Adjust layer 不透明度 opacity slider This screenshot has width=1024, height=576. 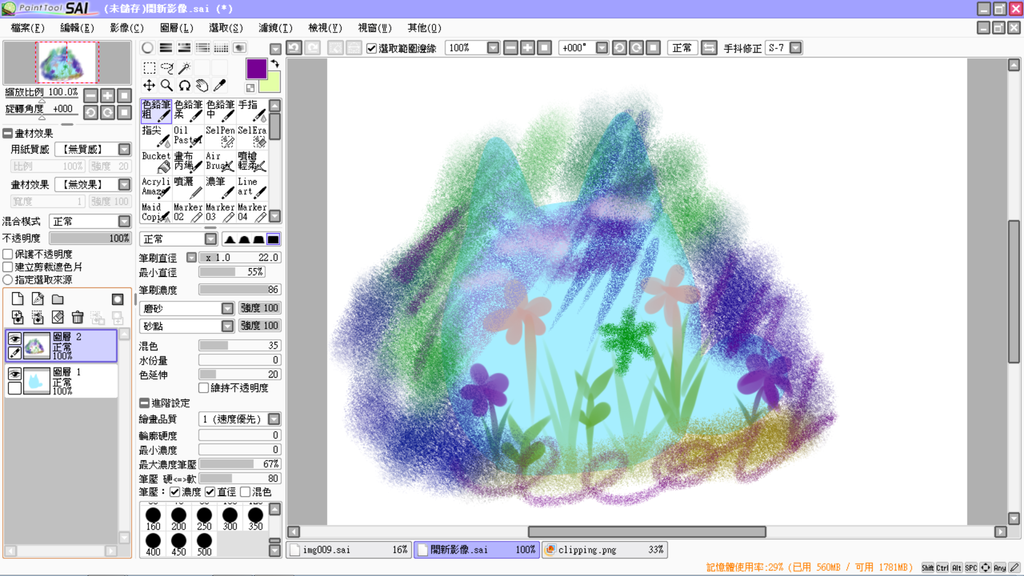[90, 238]
